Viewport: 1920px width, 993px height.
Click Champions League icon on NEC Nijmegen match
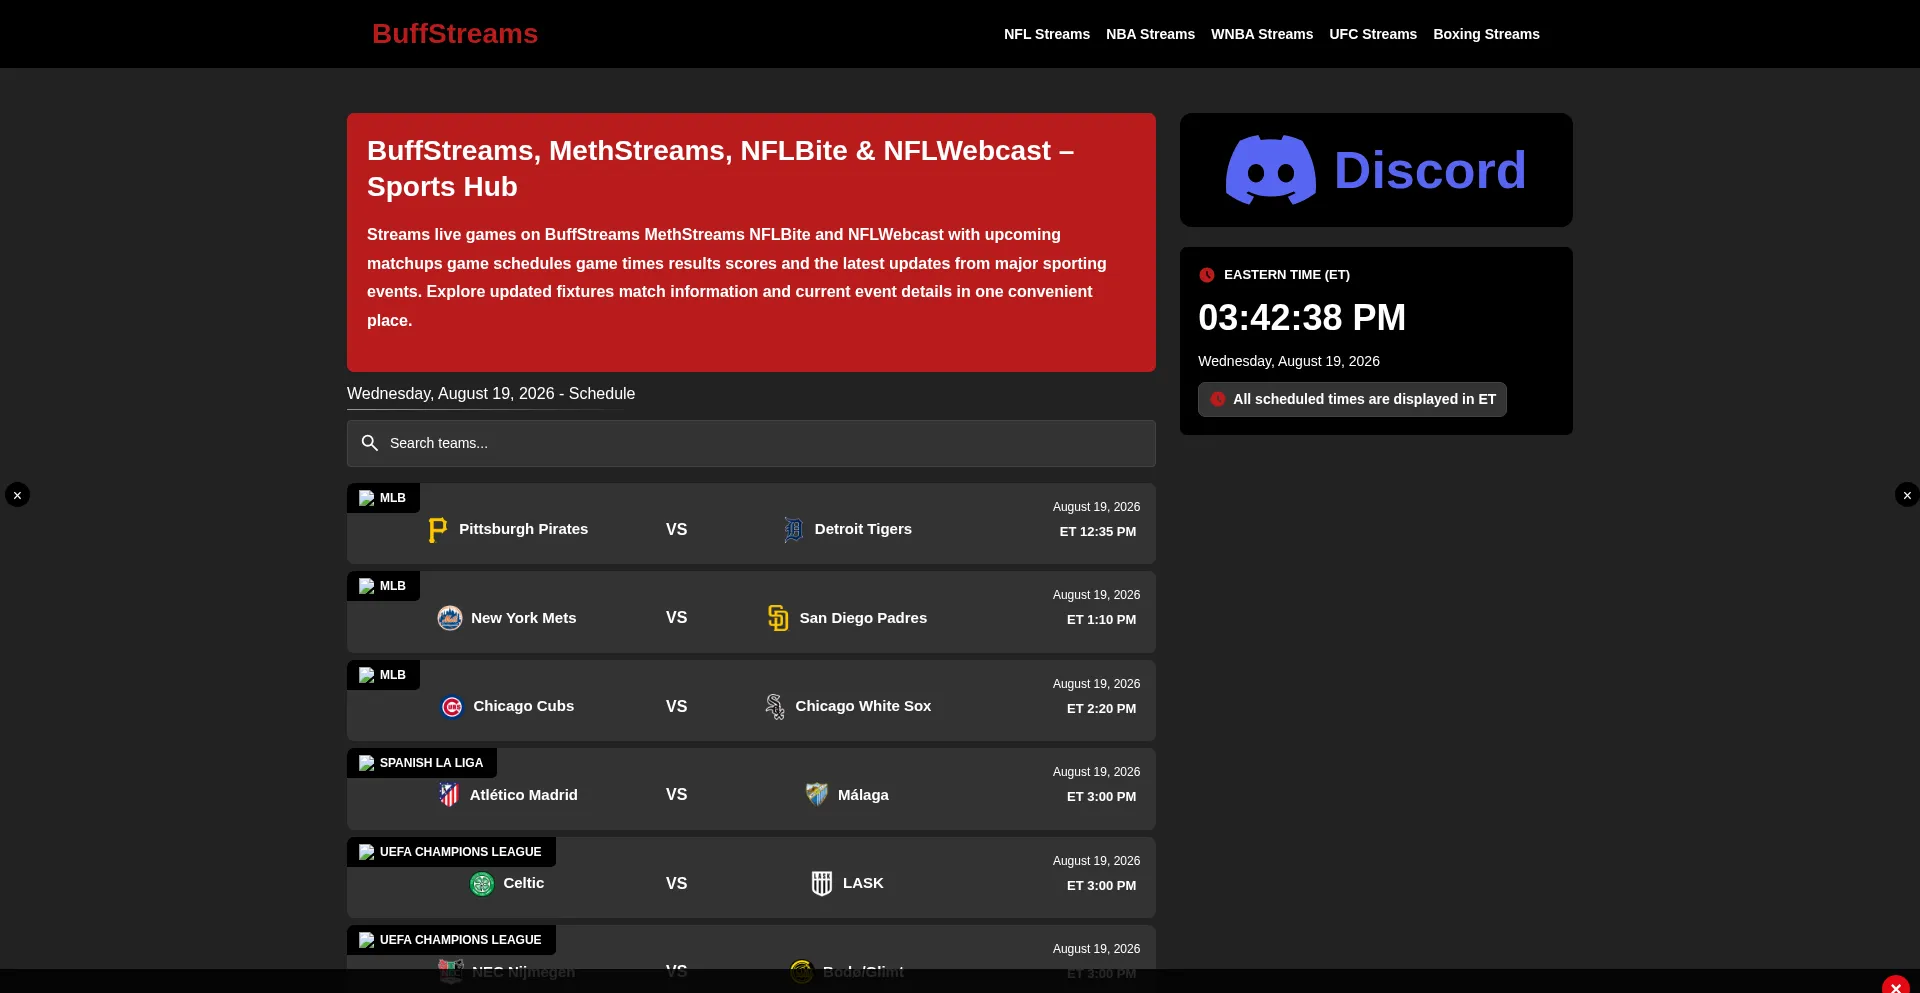point(367,940)
